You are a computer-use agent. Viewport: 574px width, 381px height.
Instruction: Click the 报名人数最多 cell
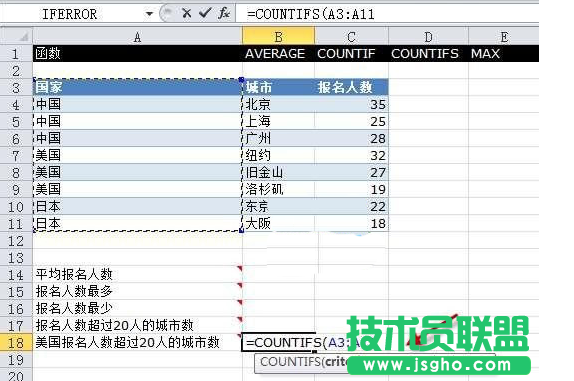pyautogui.click(x=137, y=291)
